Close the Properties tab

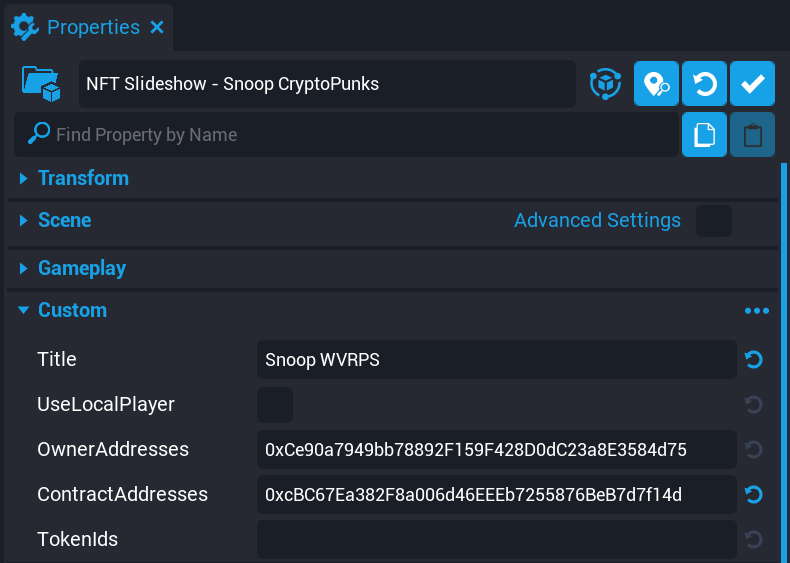click(x=157, y=27)
